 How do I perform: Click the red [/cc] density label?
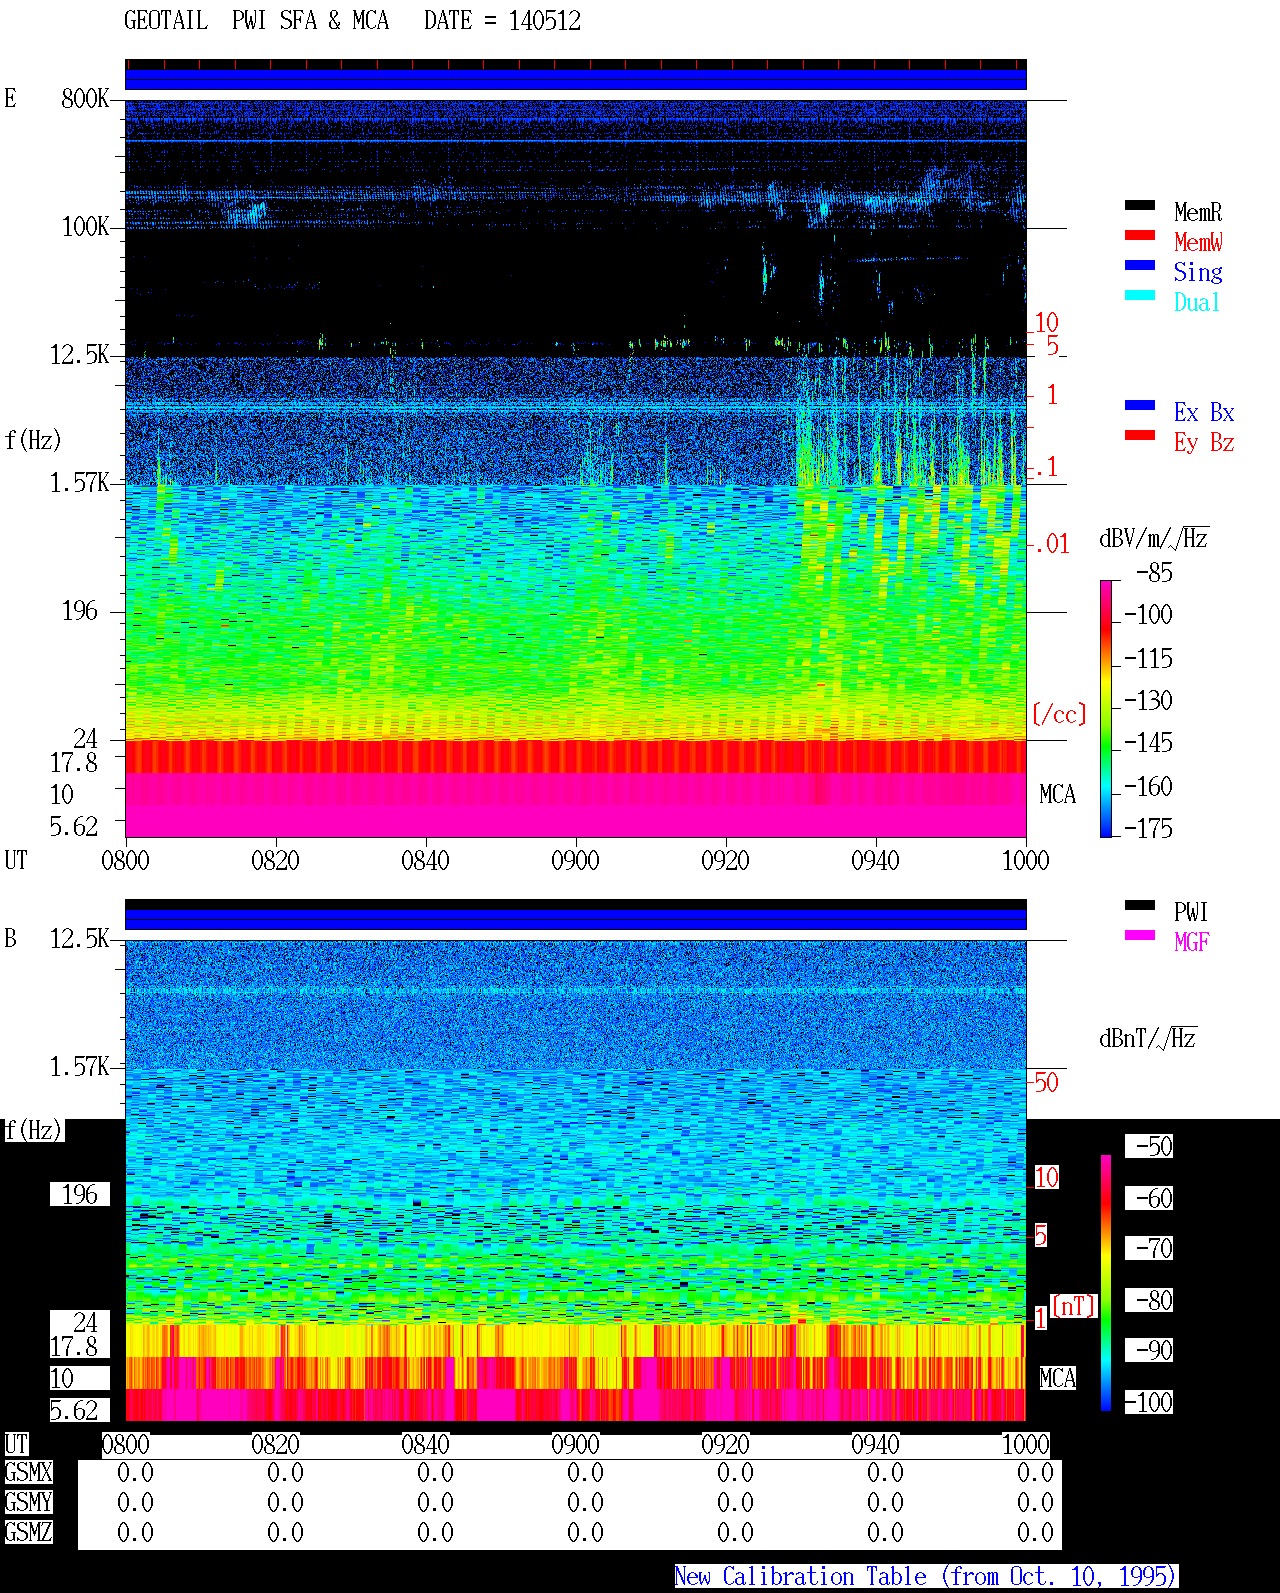pos(1059,714)
